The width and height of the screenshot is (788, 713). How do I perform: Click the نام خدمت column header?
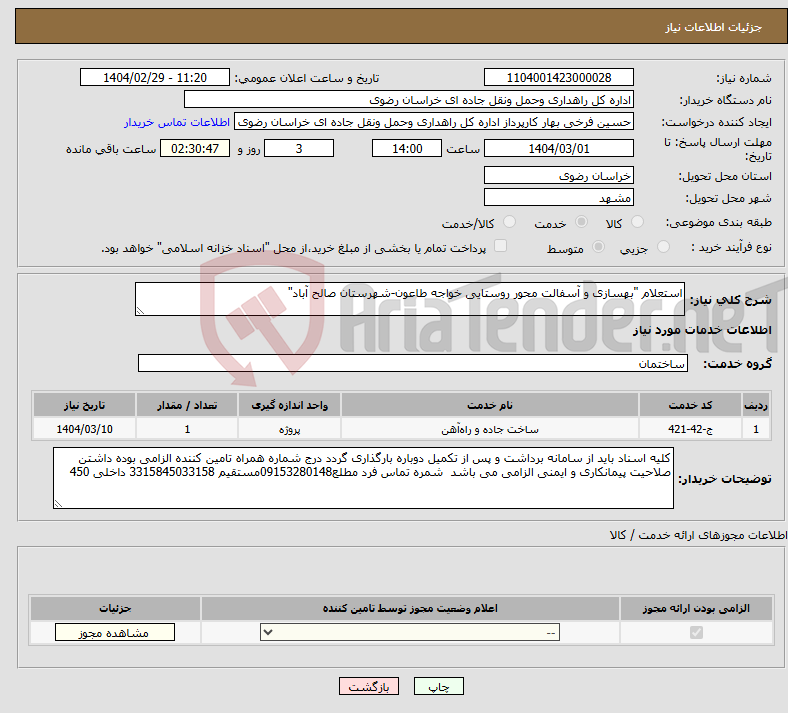[x=489, y=405]
